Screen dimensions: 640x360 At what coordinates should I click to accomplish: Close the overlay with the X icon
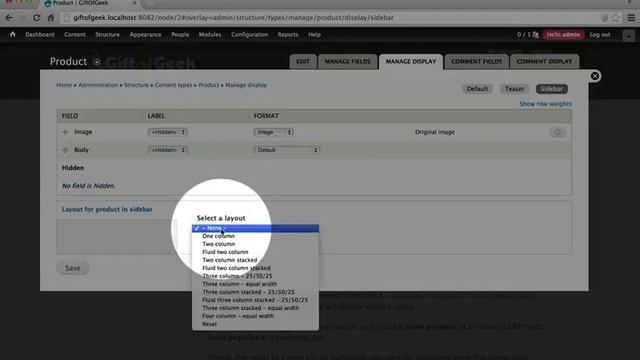pos(595,76)
